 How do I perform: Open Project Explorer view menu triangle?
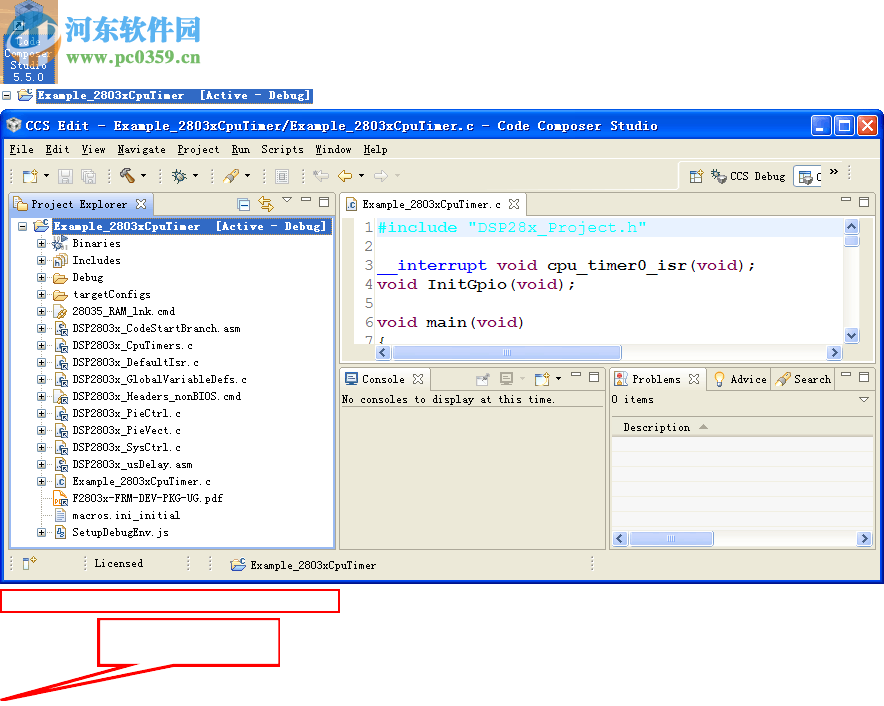pyautogui.click(x=287, y=200)
